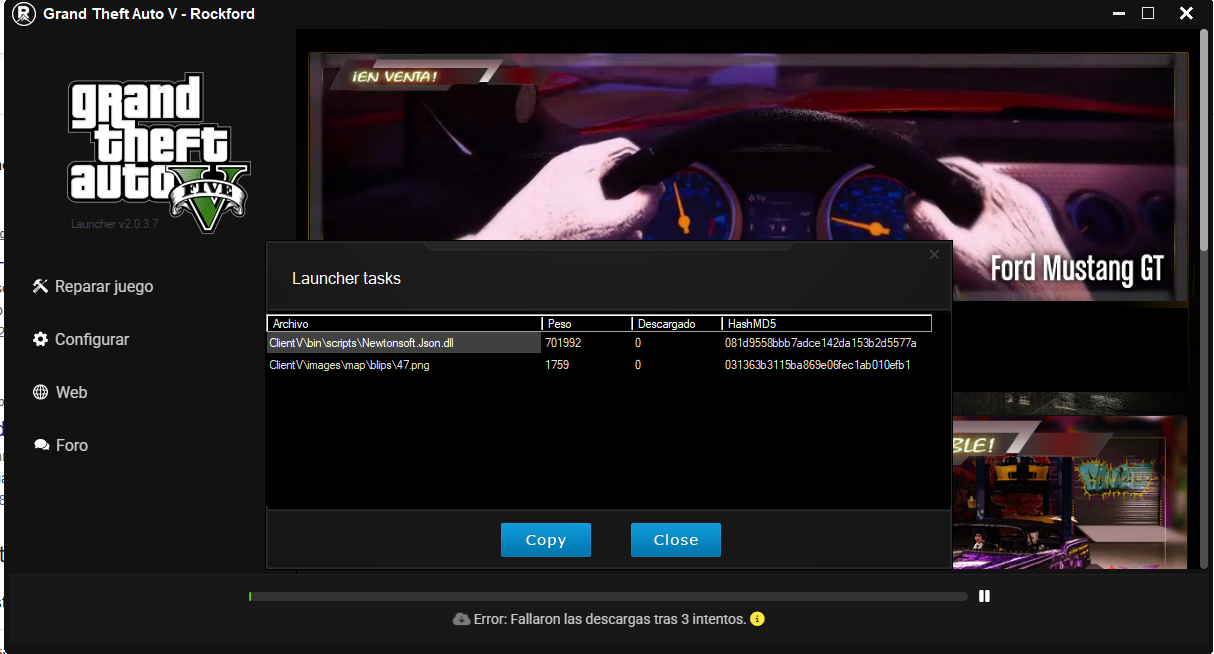Image resolution: width=1214 pixels, height=654 pixels.
Task: Close the Launcher tasks dialog with X
Action: point(934,255)
